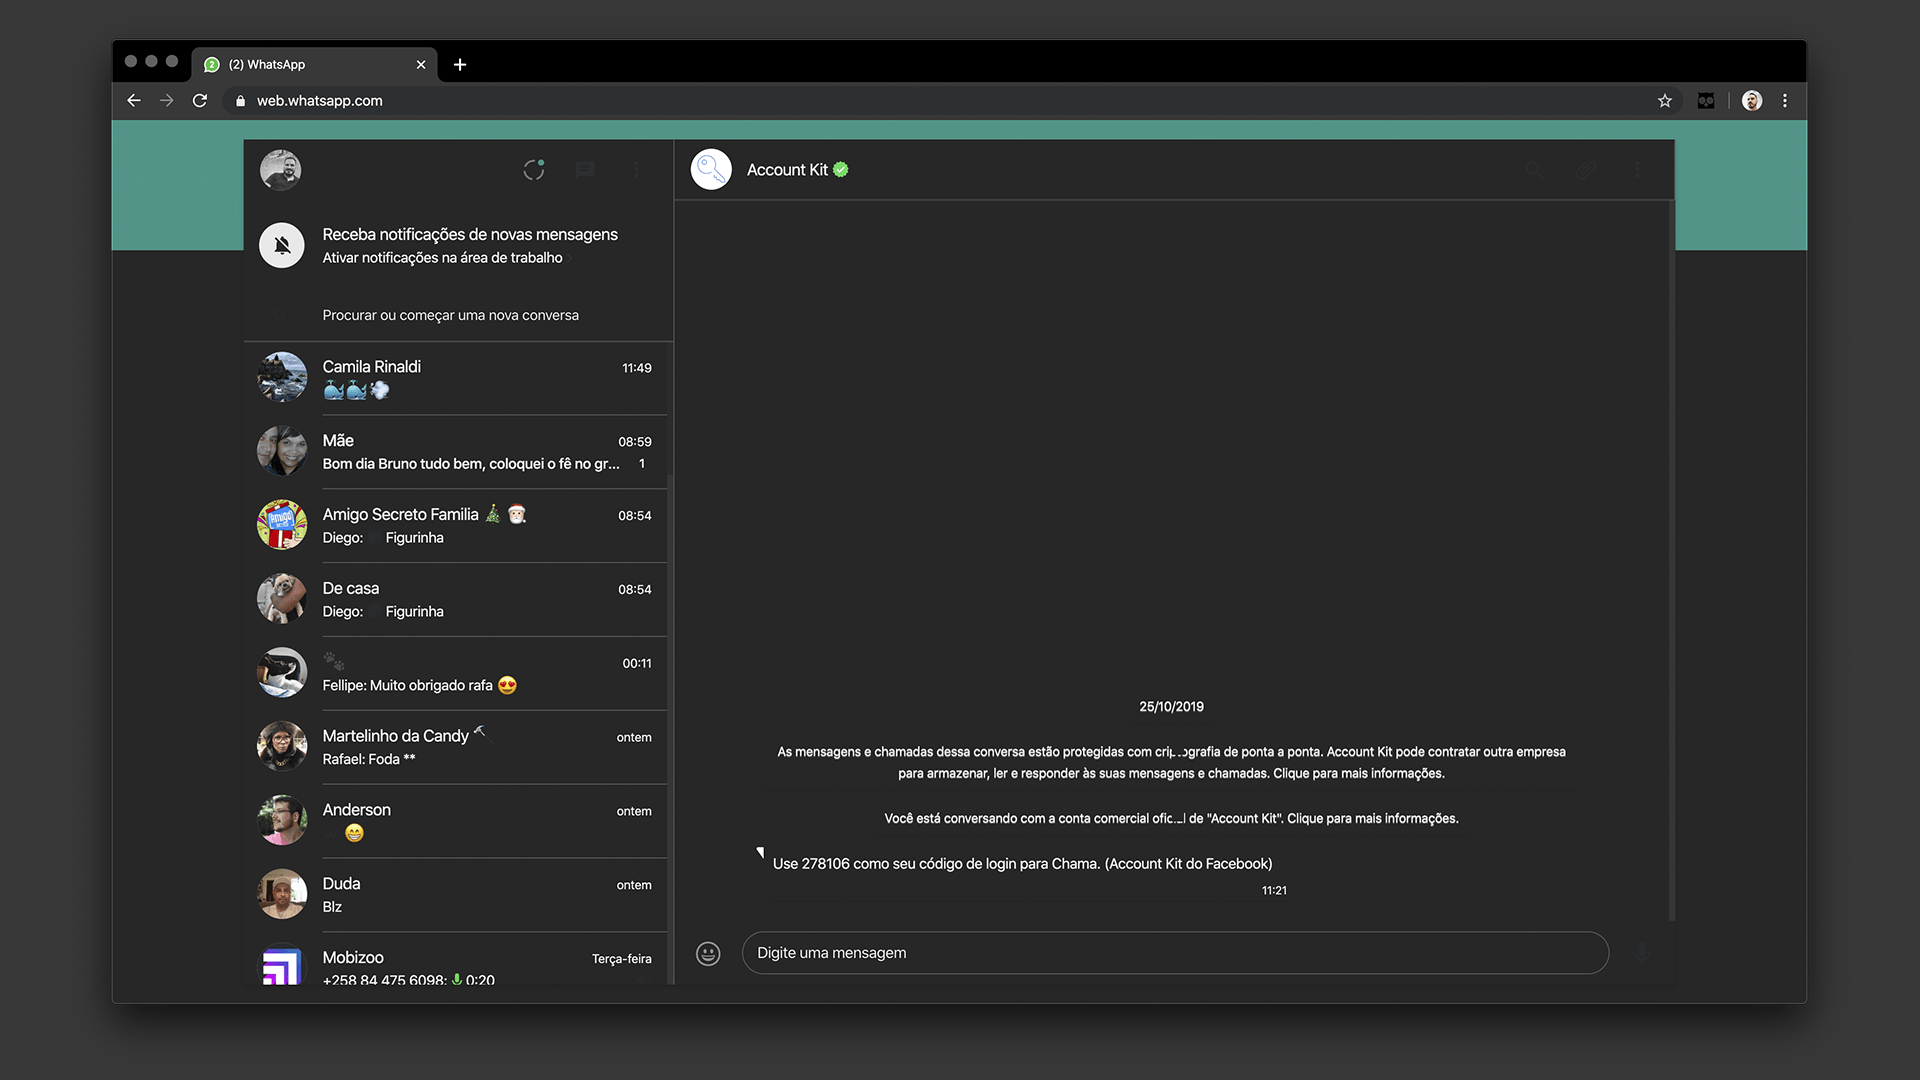This screenshot has height=1080, width=1920.
Task: Close the WhatsApp tab
Action: click(x=421, y=65)
